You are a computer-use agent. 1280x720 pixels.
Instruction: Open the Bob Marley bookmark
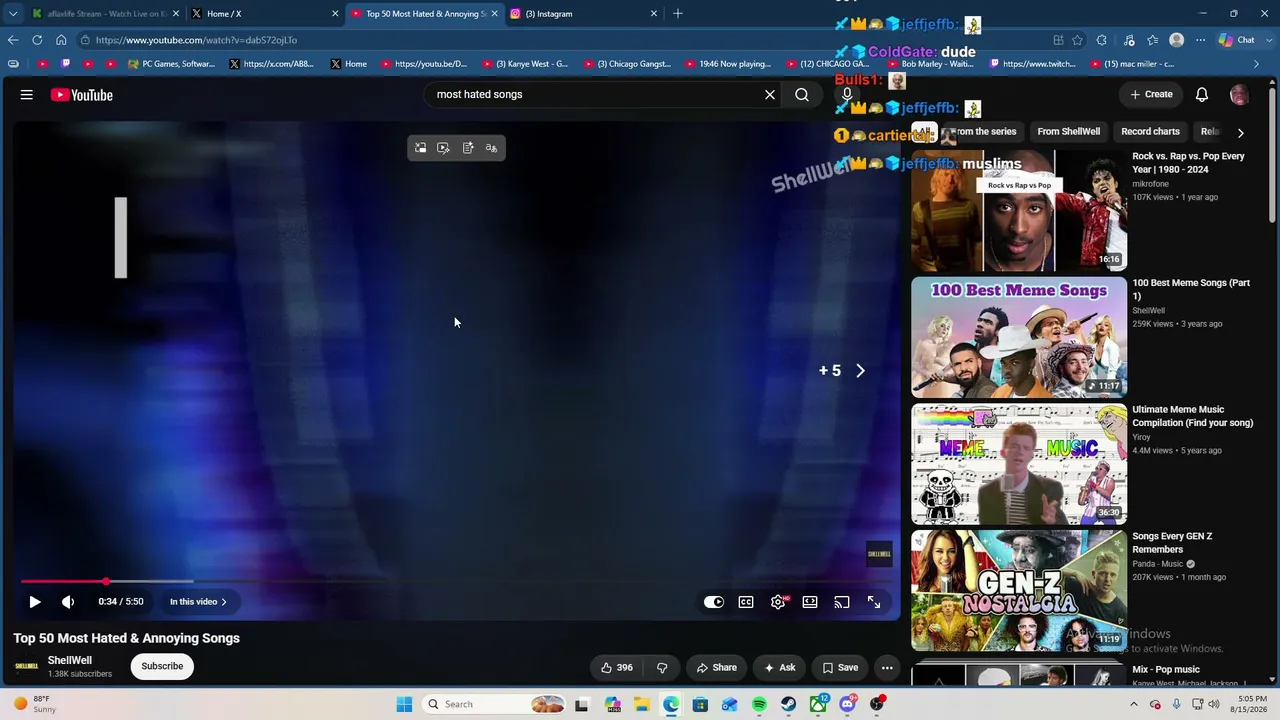coord(929,64)
